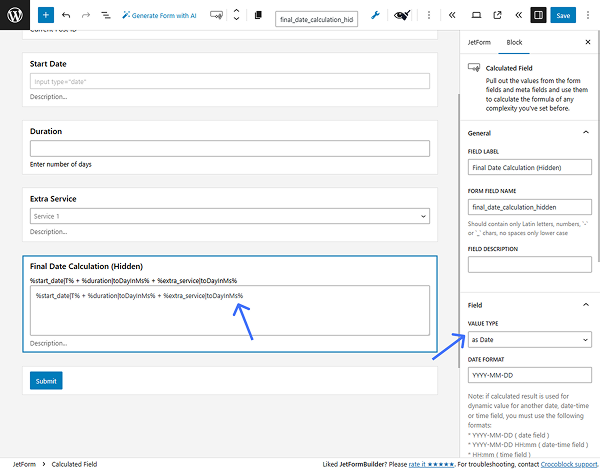
Task: Collapse the General panel
Action: (528, 133)
